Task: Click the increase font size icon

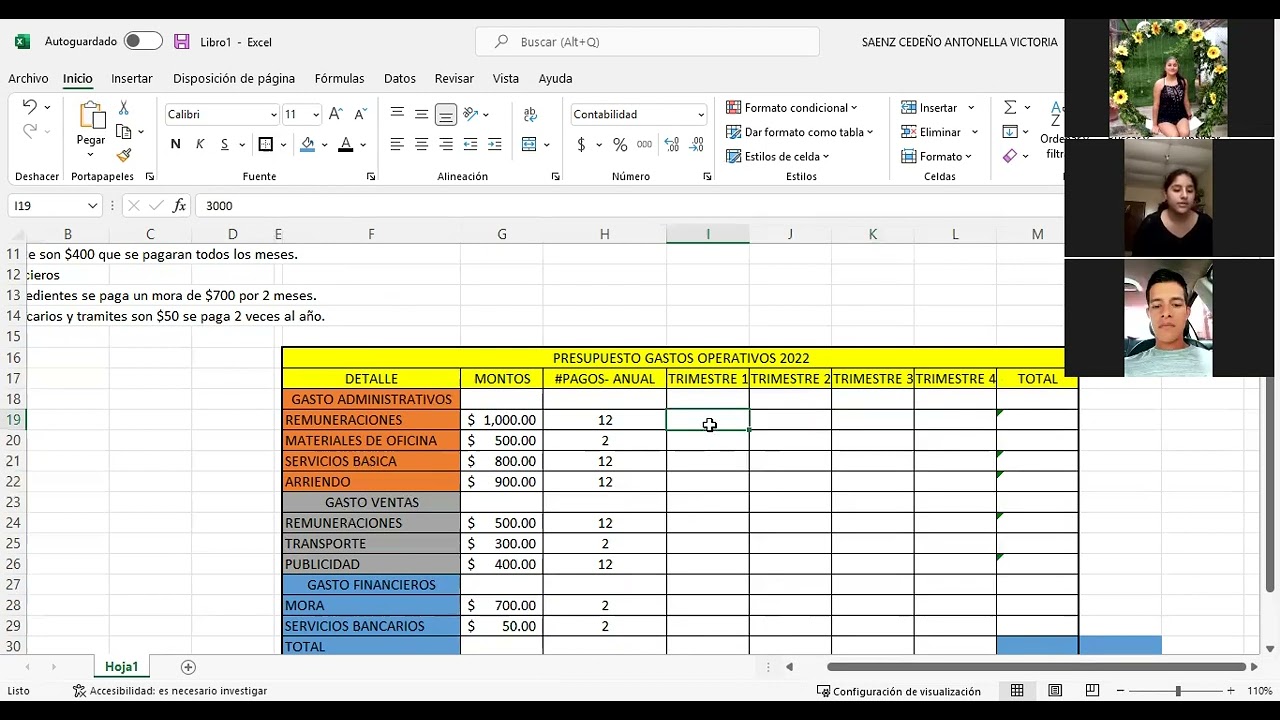Action: click(x=336, y=114)
